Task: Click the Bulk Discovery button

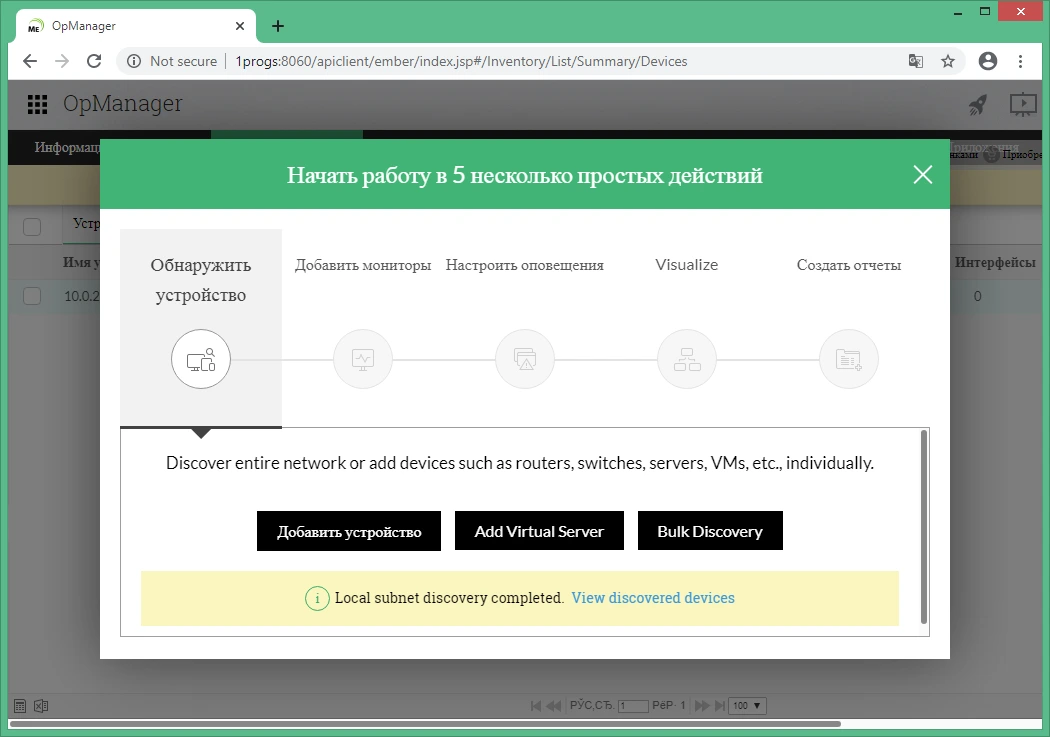Action: pos(710,531)
